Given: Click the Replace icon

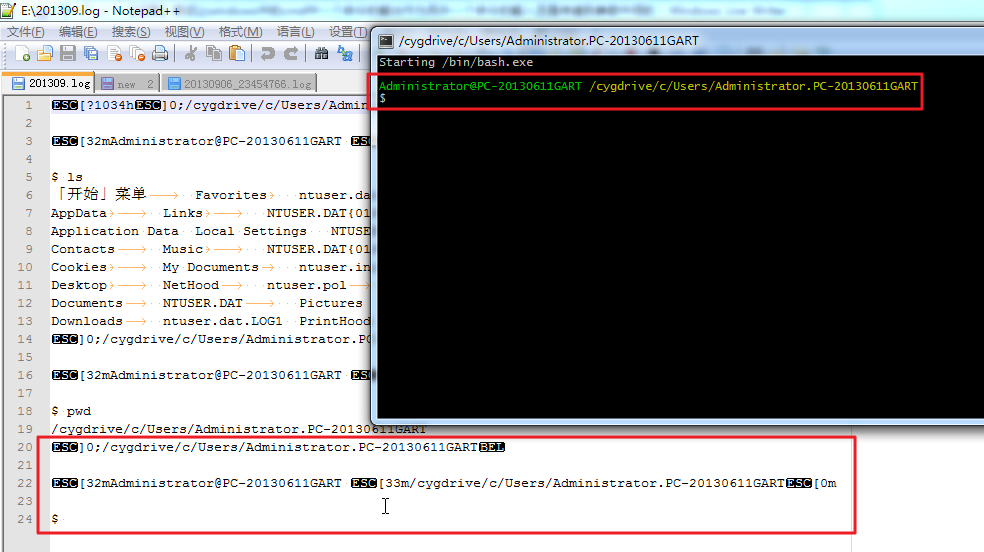Looking at the screenshot, I should coord(345,54).
